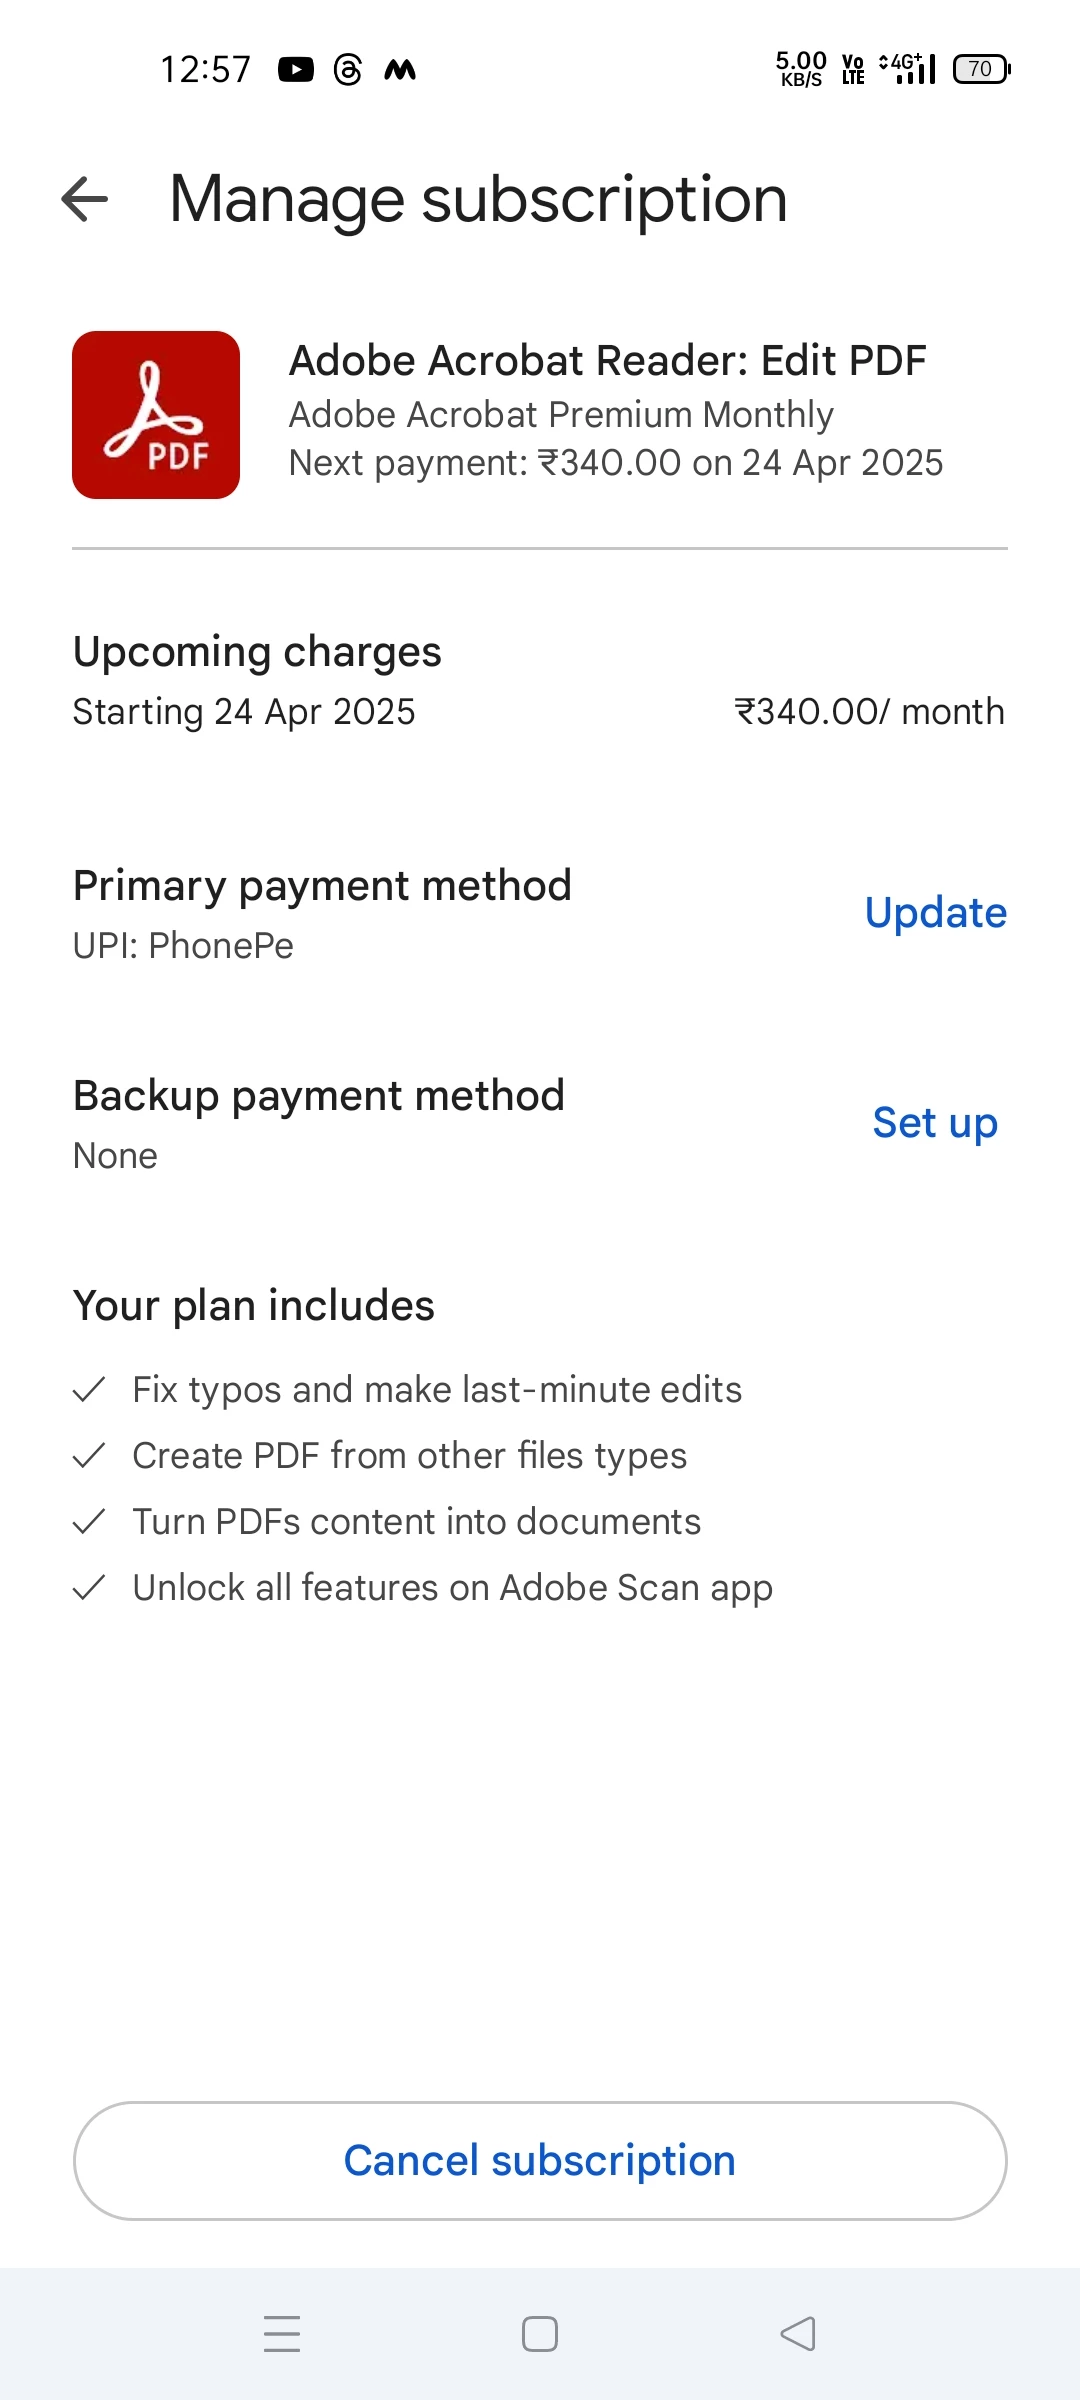The width and height of the screenshot is (1080, 2400).
Task: Tap the Turn PDFs content into documents item
Action: (416, 1521)
